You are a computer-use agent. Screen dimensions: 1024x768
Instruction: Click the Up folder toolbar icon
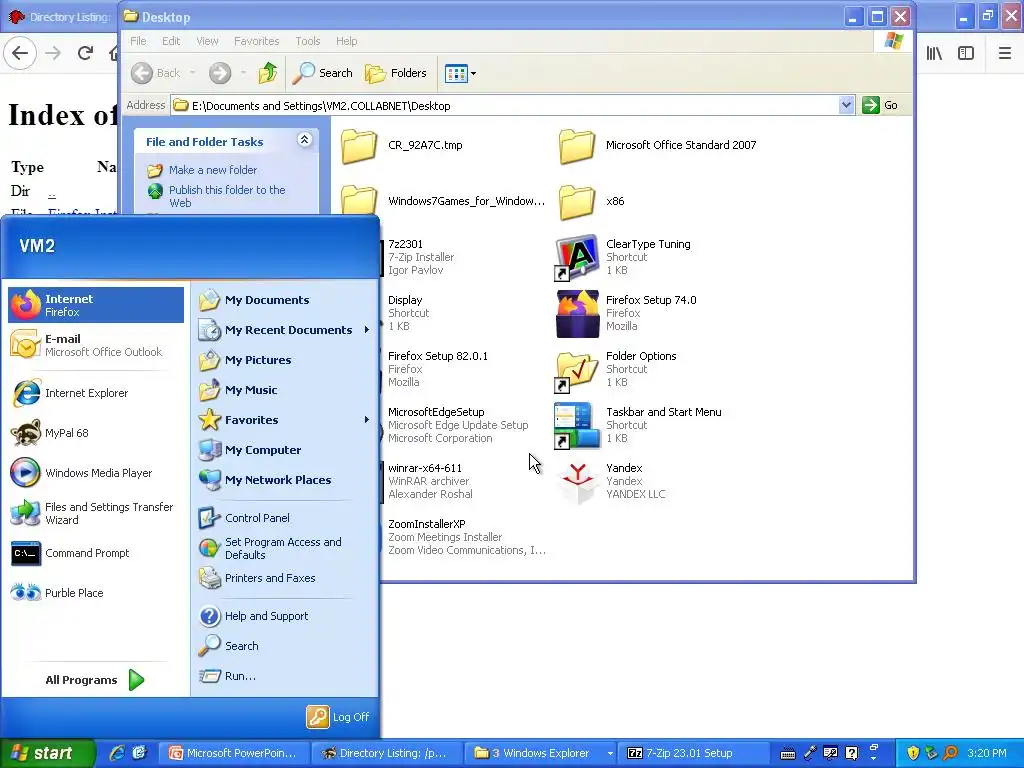tap(268, 73)
